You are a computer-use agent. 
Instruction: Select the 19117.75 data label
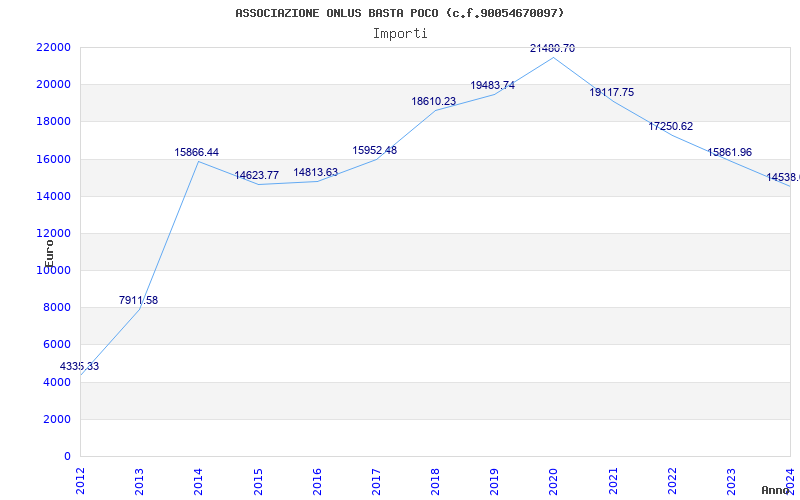click(x=612, y=92)
